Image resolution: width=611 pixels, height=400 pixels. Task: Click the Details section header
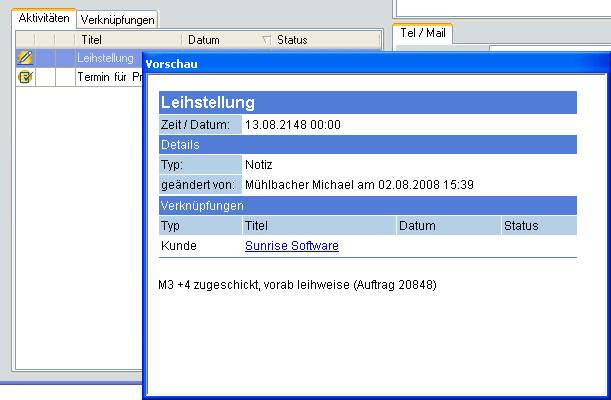coord(368,145)
